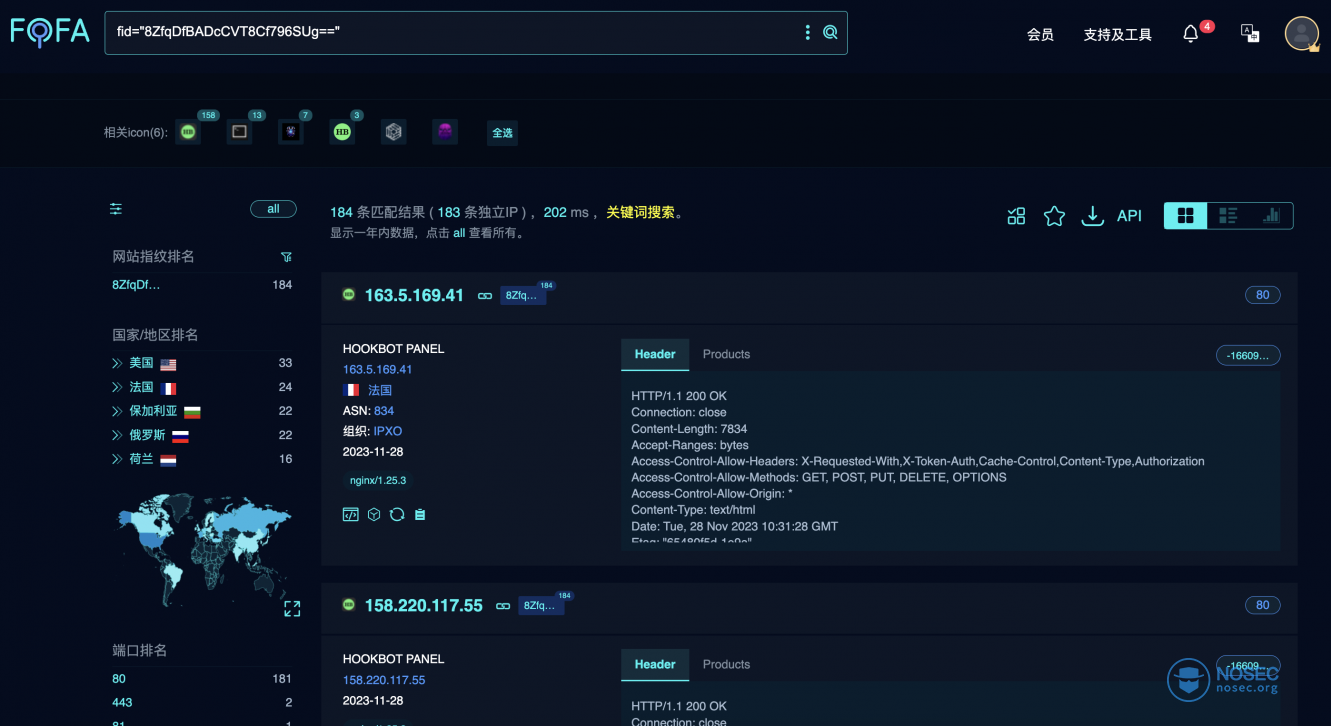Viewport: 1331px width, 726px height.
Task: Open the API link
Action: 1129,216
